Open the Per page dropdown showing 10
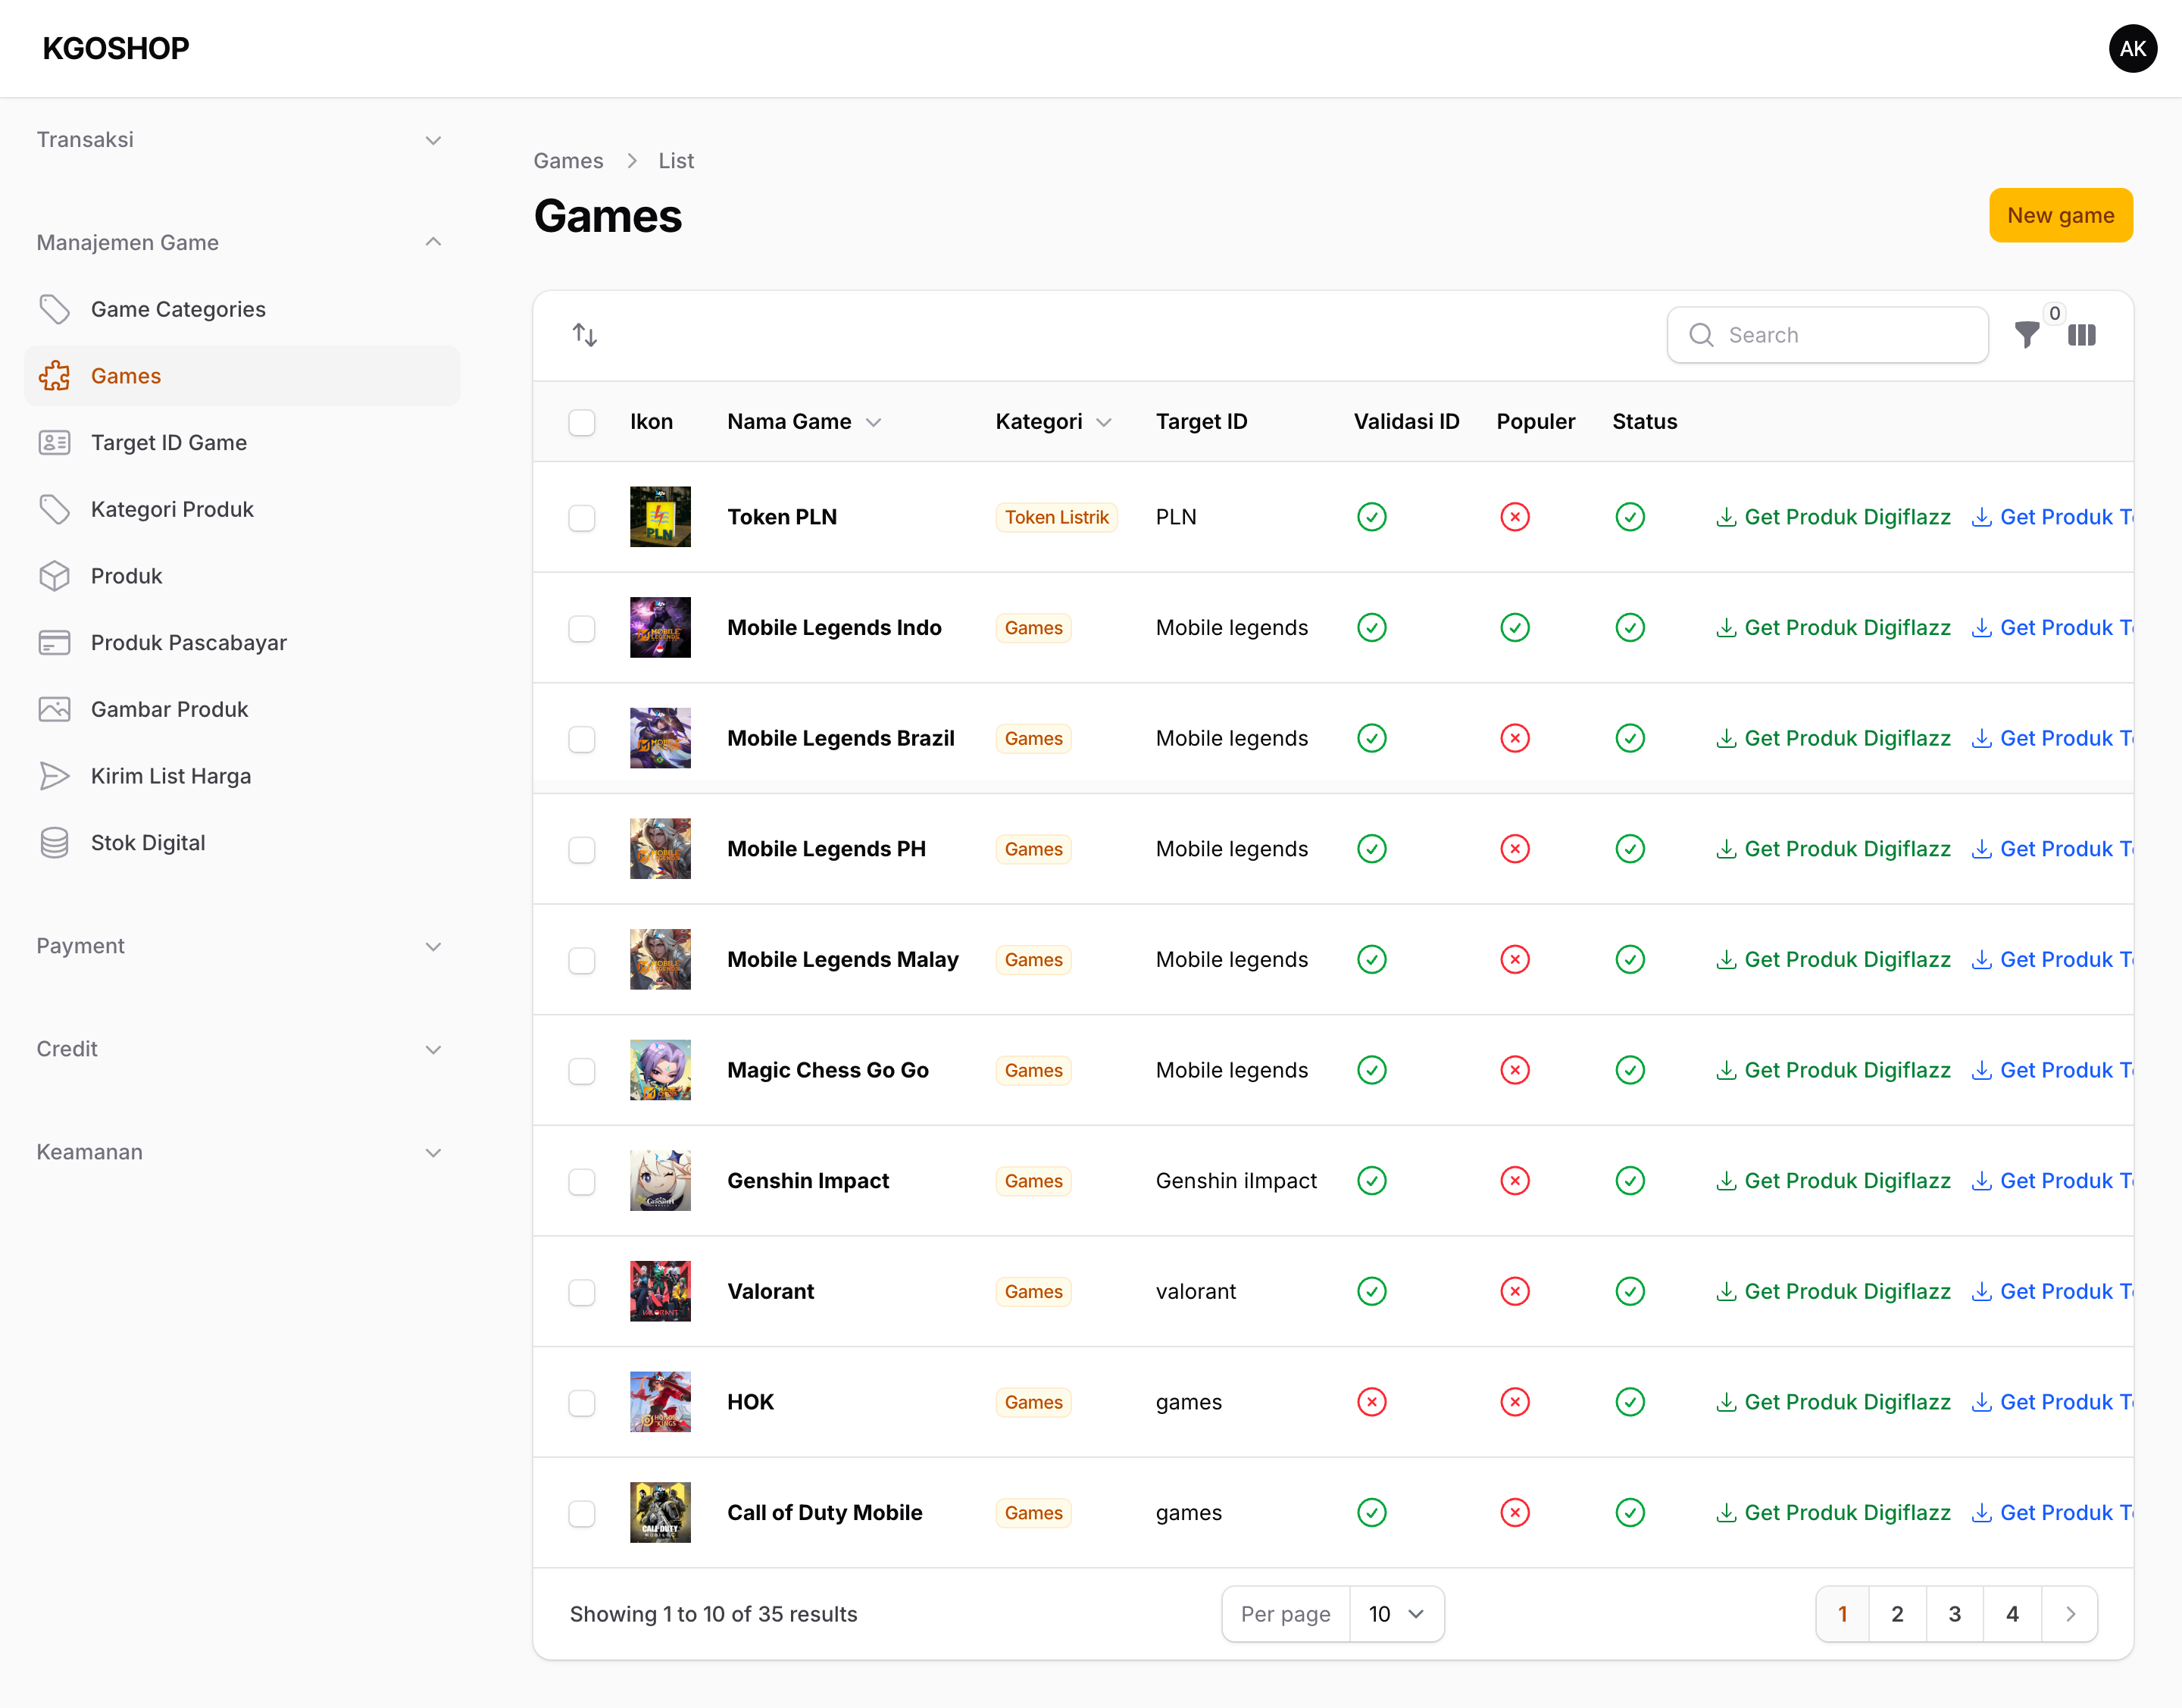This screenshot has width=2182, height=1708. [1396, 1614]
